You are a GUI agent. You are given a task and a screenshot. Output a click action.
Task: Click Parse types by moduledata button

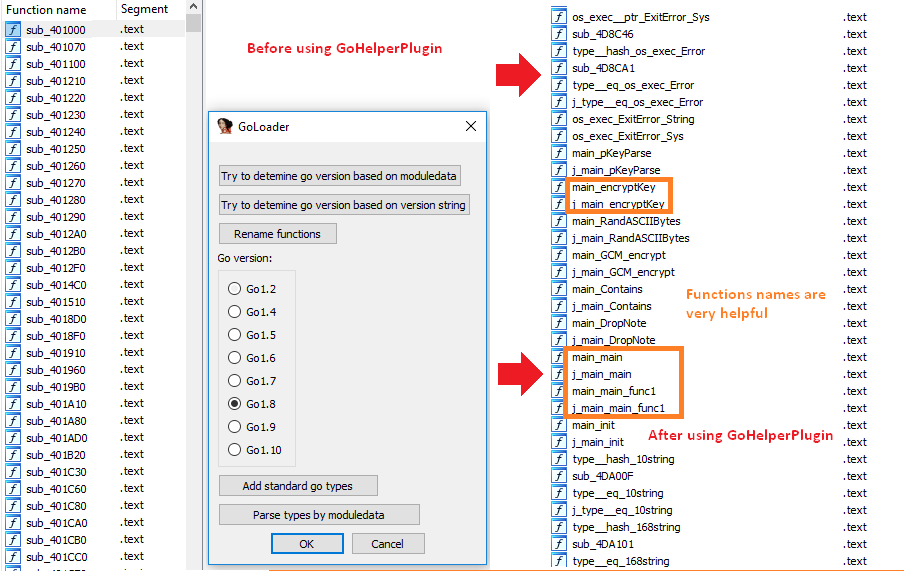pos(319,514)
